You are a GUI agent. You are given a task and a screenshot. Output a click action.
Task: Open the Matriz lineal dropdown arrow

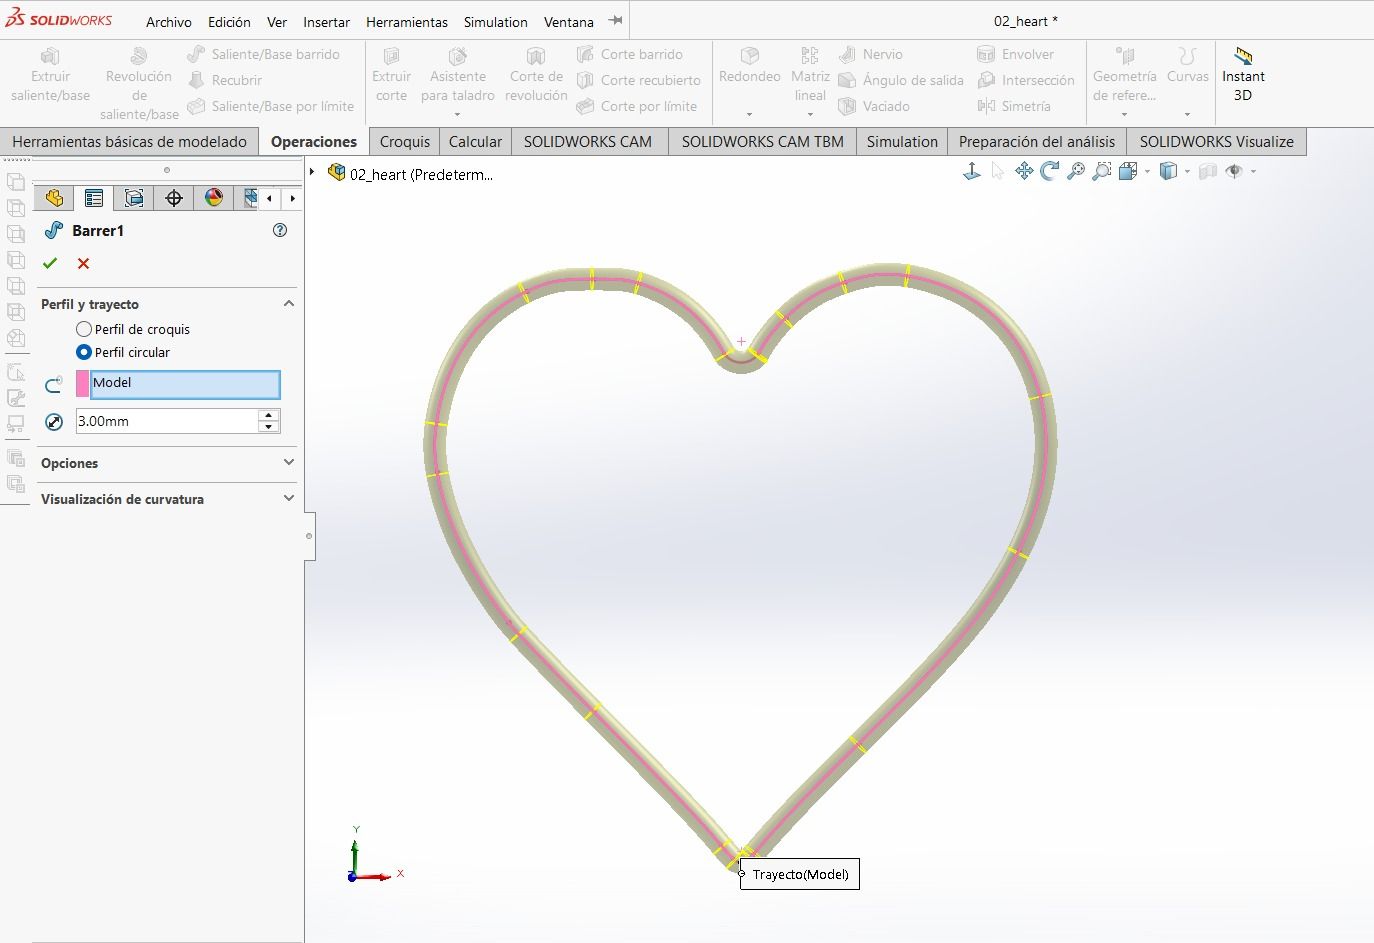(x=810, y=114)
